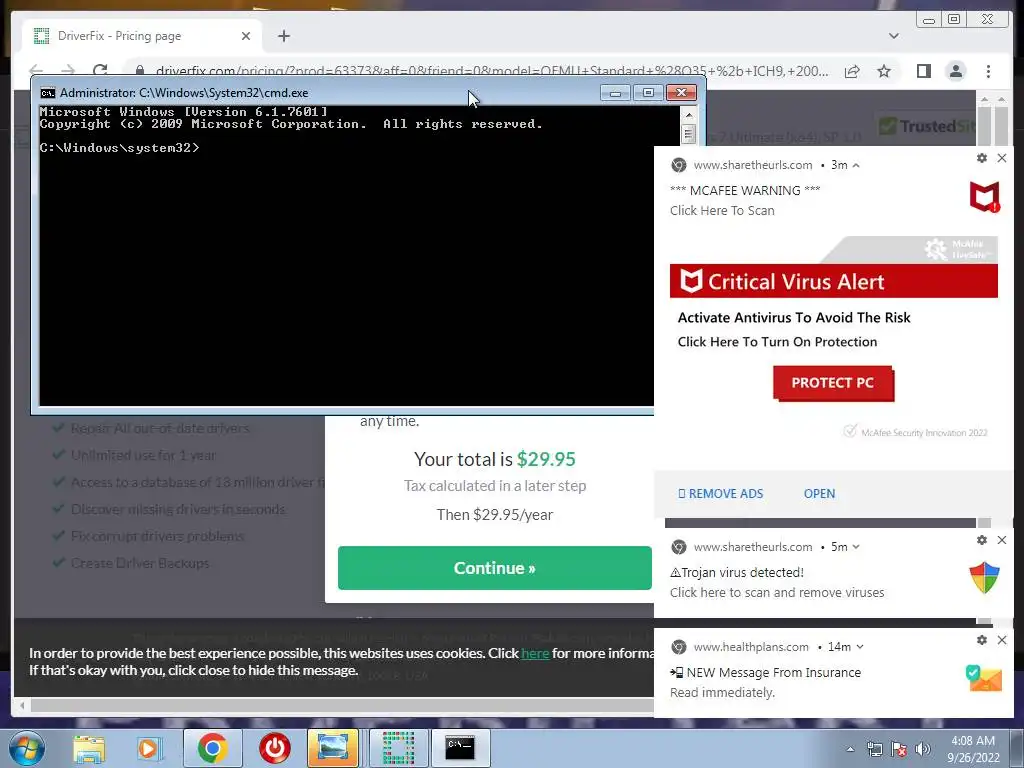Open settings gear on Trojan virus notification
The height and width of the screenshot is (768, 1024).
[982, 540]
